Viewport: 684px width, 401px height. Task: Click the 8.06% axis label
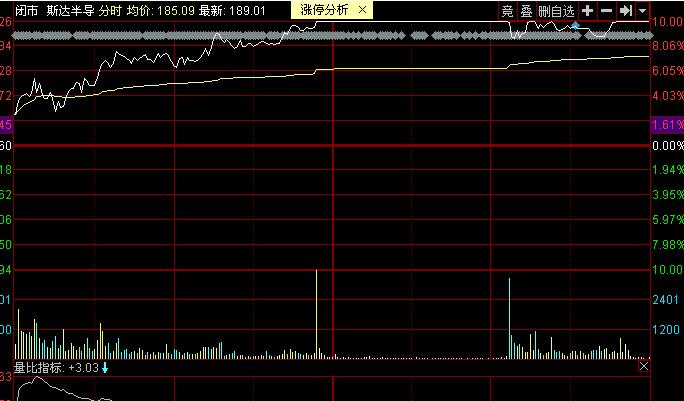point(668,45)
